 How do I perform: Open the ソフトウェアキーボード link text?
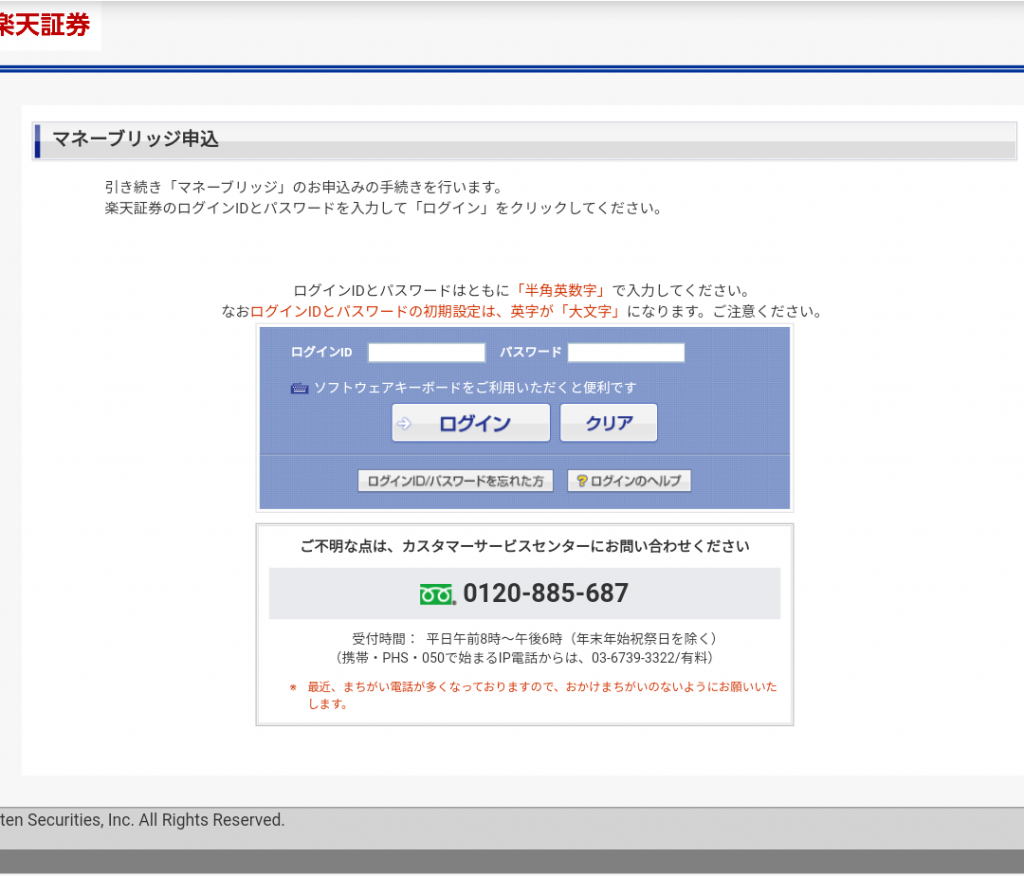475,387
